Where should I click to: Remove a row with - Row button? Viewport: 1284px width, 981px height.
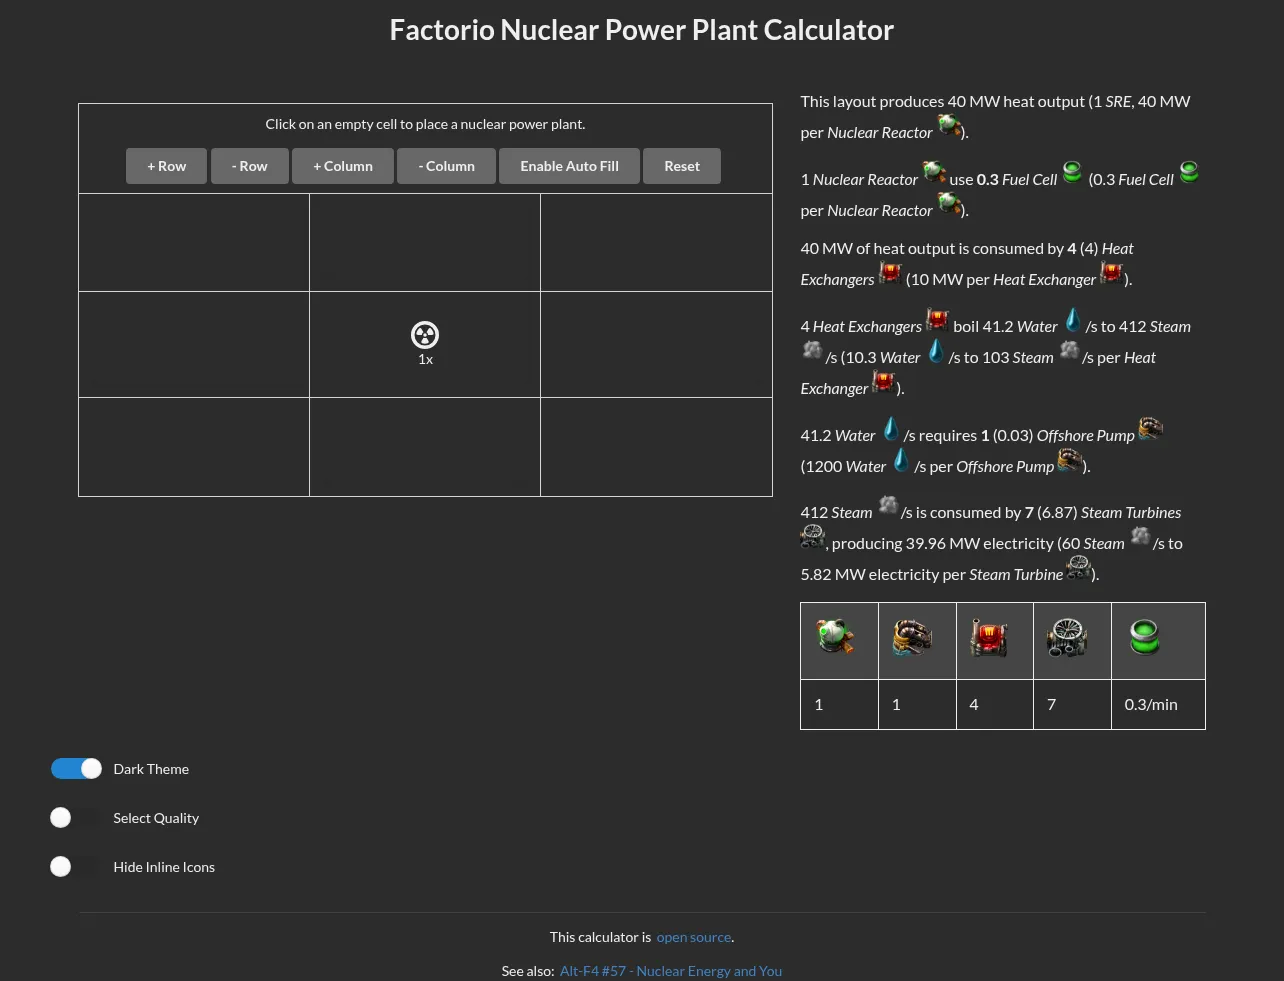(250, 166)
